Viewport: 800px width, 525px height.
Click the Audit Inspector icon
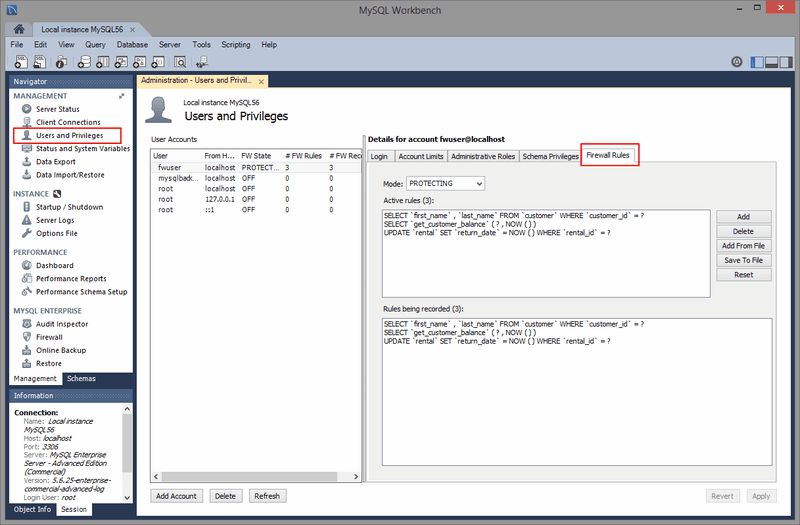tap(27, 324)
